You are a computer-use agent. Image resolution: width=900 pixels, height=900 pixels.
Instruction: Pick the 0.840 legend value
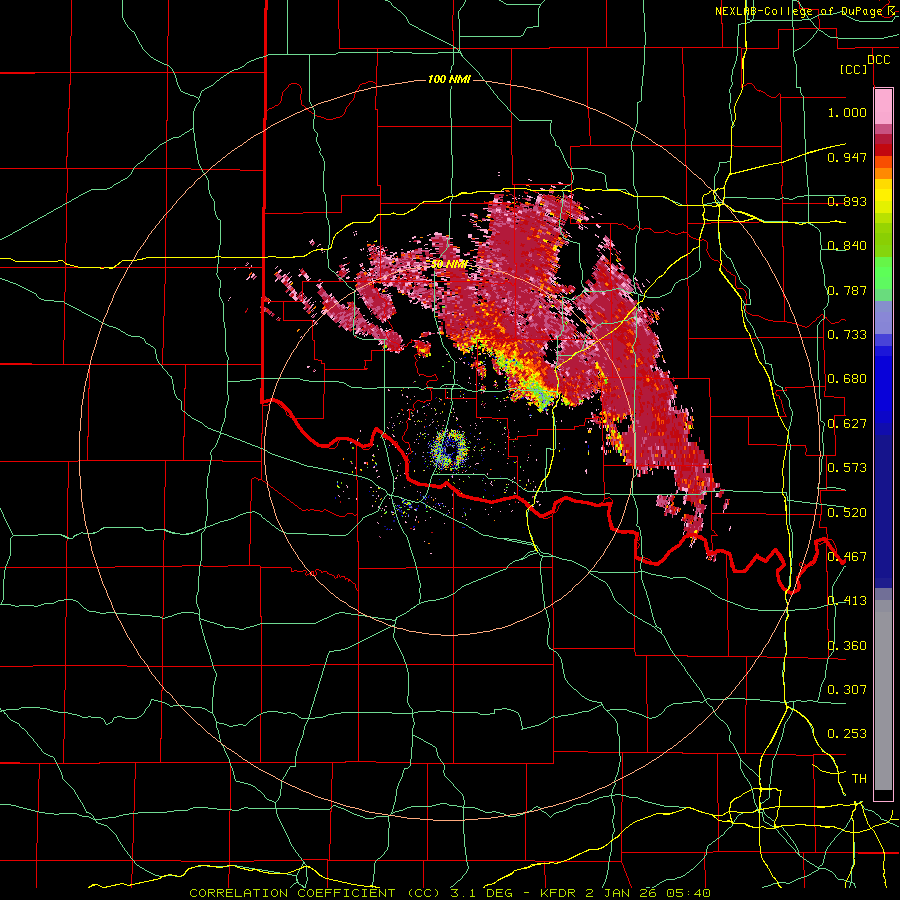pos(847,245)
